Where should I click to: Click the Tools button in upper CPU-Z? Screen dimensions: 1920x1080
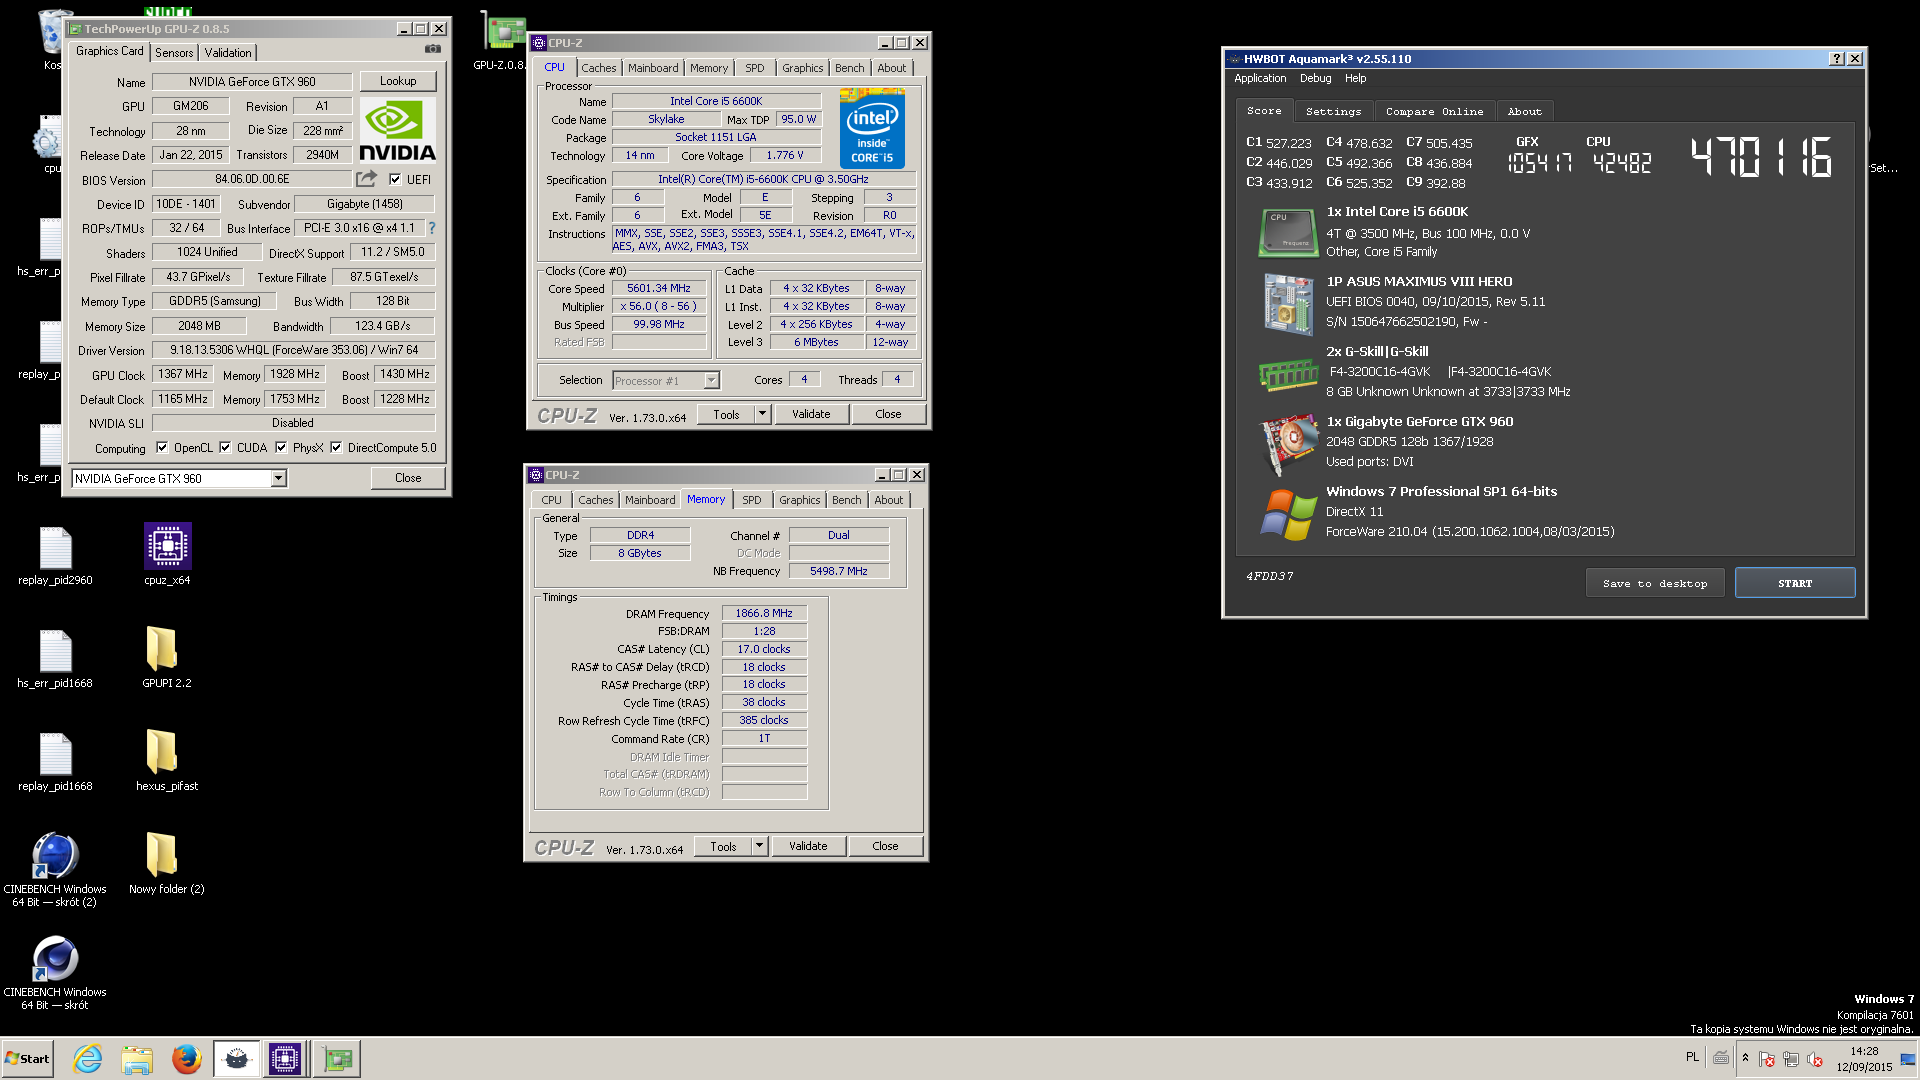coord(726,414)
